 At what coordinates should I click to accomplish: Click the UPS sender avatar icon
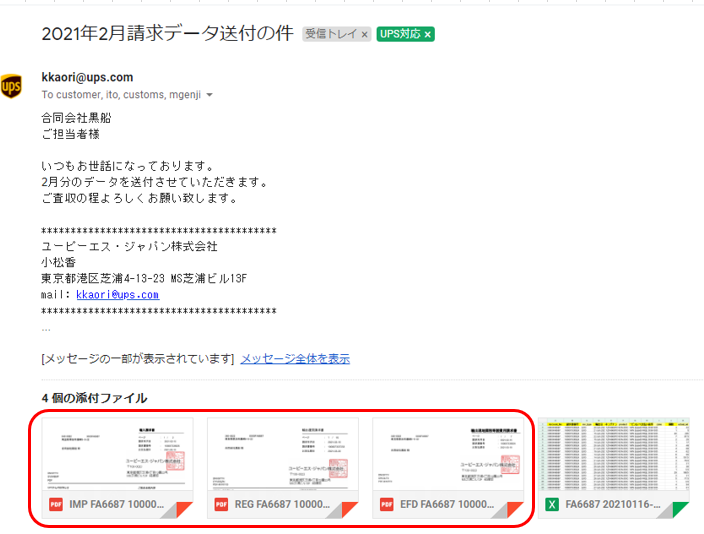pos(11,86)
